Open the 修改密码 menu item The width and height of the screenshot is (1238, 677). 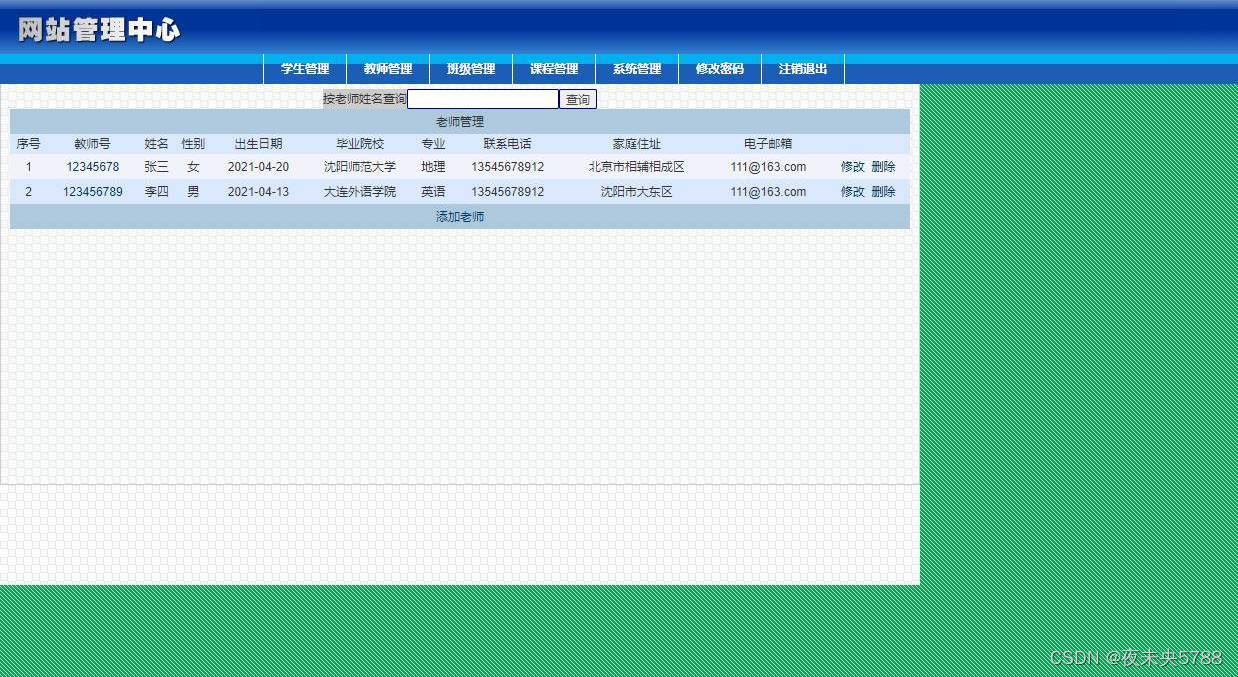coord(720,69)
